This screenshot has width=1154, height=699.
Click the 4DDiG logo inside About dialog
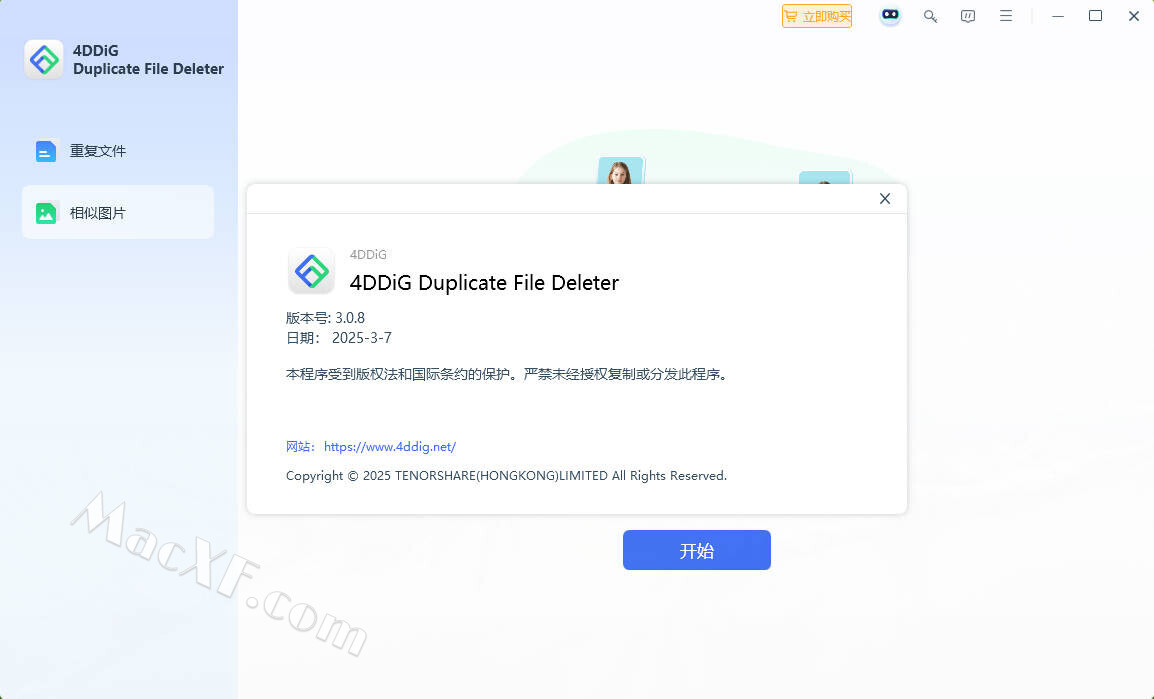pos(311,272)
